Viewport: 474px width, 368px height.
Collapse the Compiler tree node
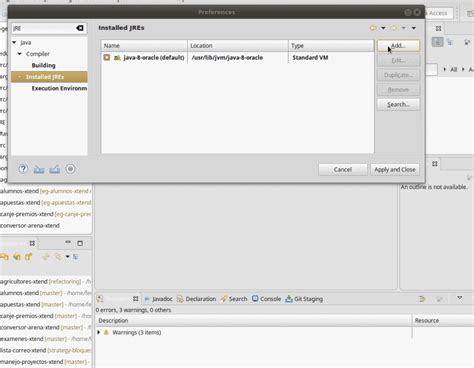[20, 54]
